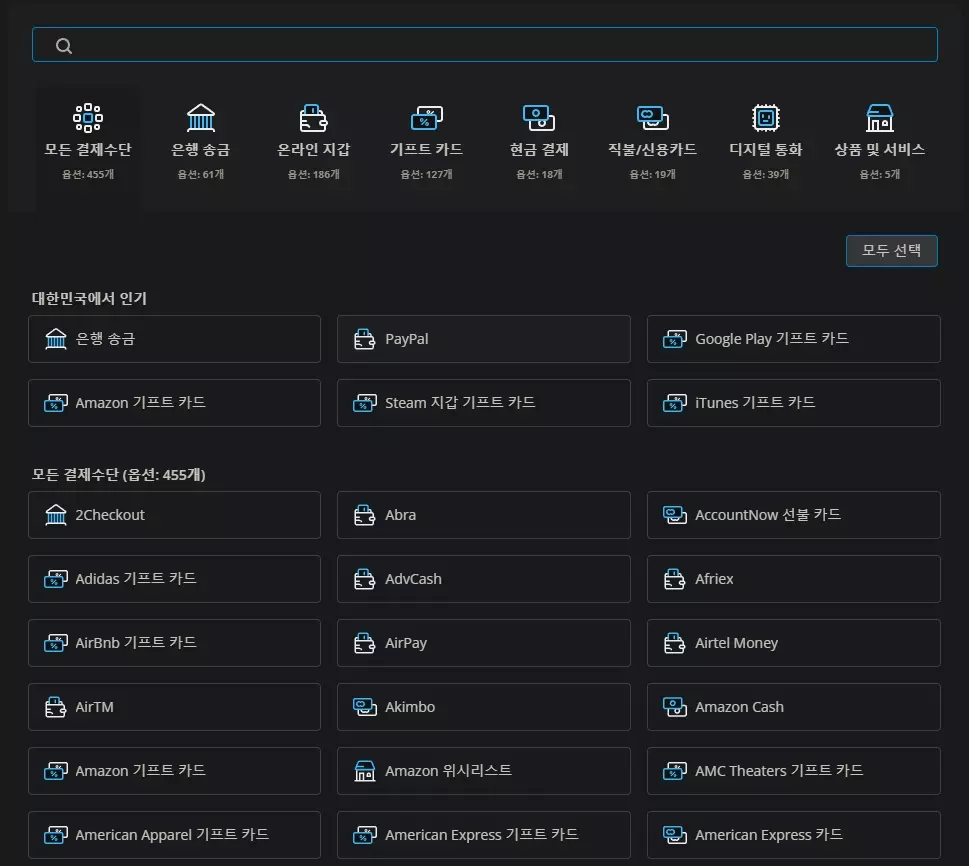Choose Amazon 기프트 카드 under 대한민국에서 인기

174,403
